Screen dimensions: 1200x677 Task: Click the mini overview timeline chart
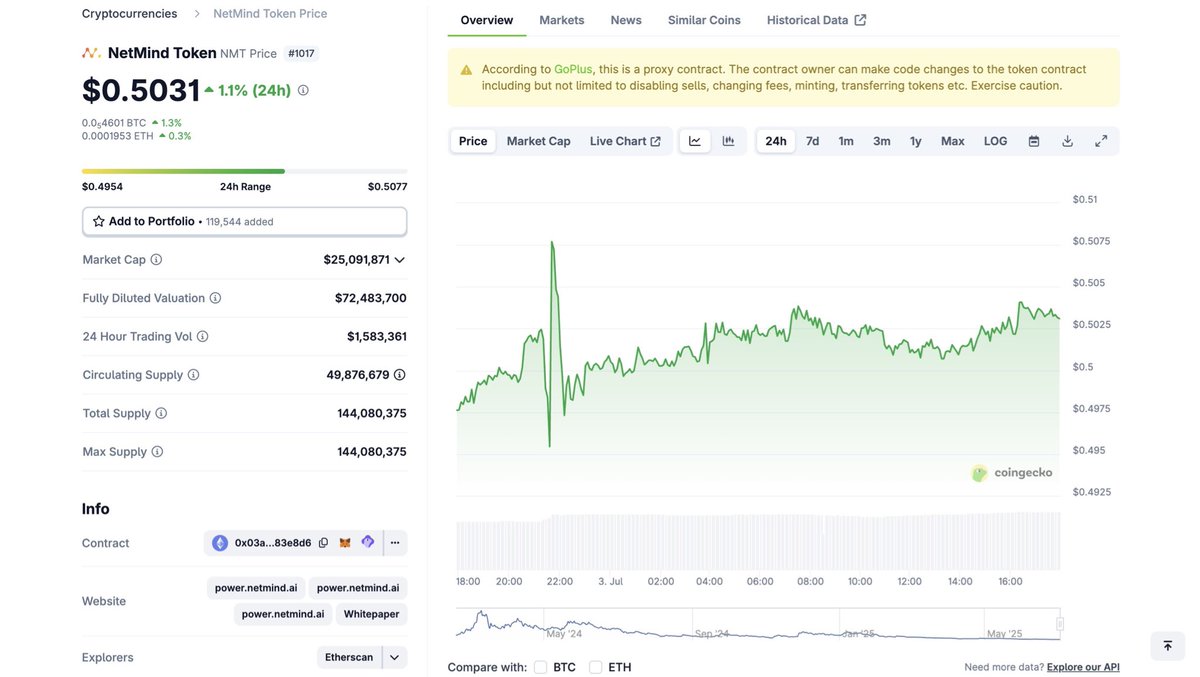pyautogui.click(x=757, y=624)
